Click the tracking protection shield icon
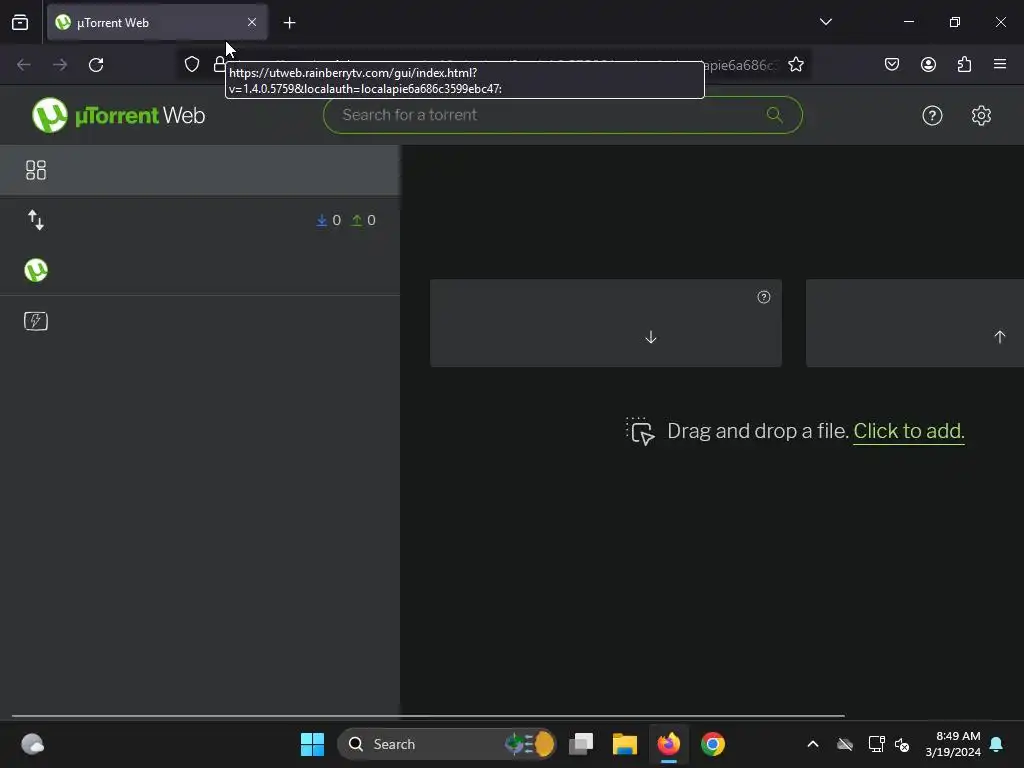The image size is (1024, 768). (x=191, y=64)
